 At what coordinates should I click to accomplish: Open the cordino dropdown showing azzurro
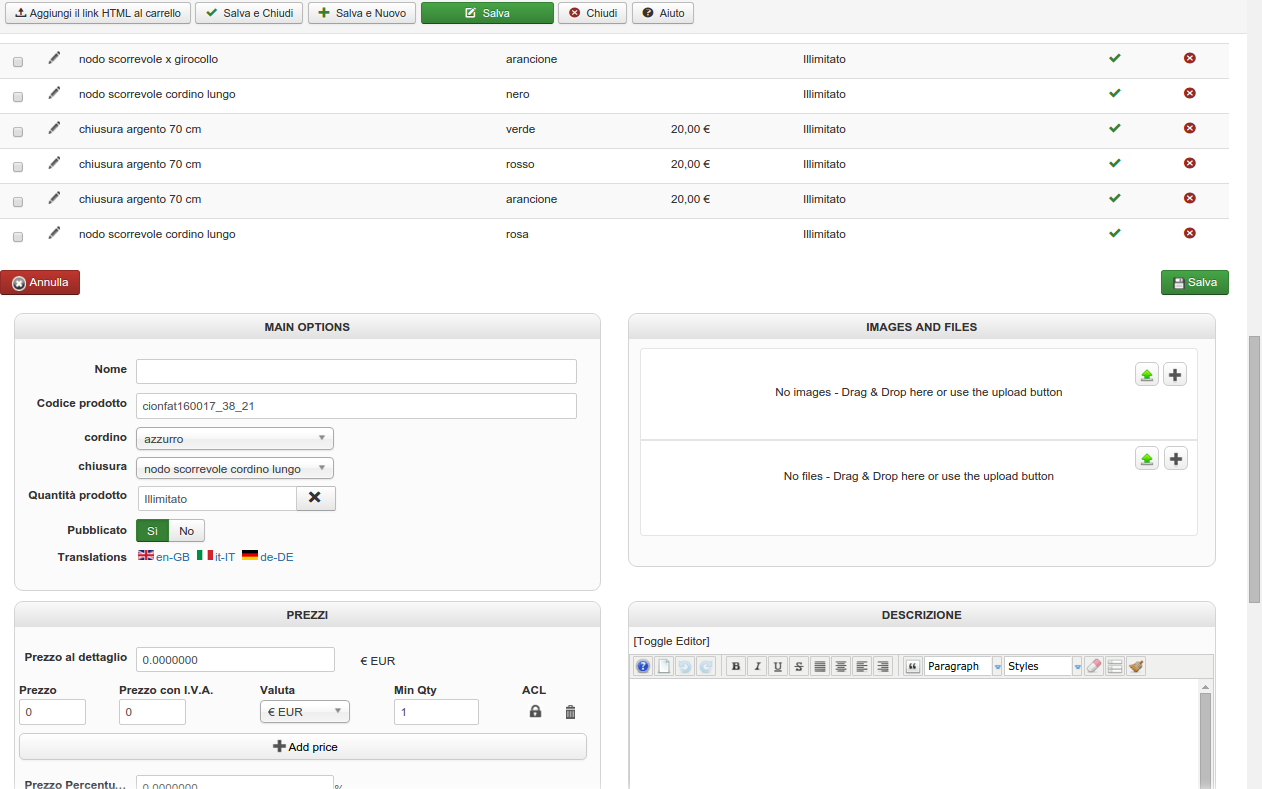(x=235, y=438)
